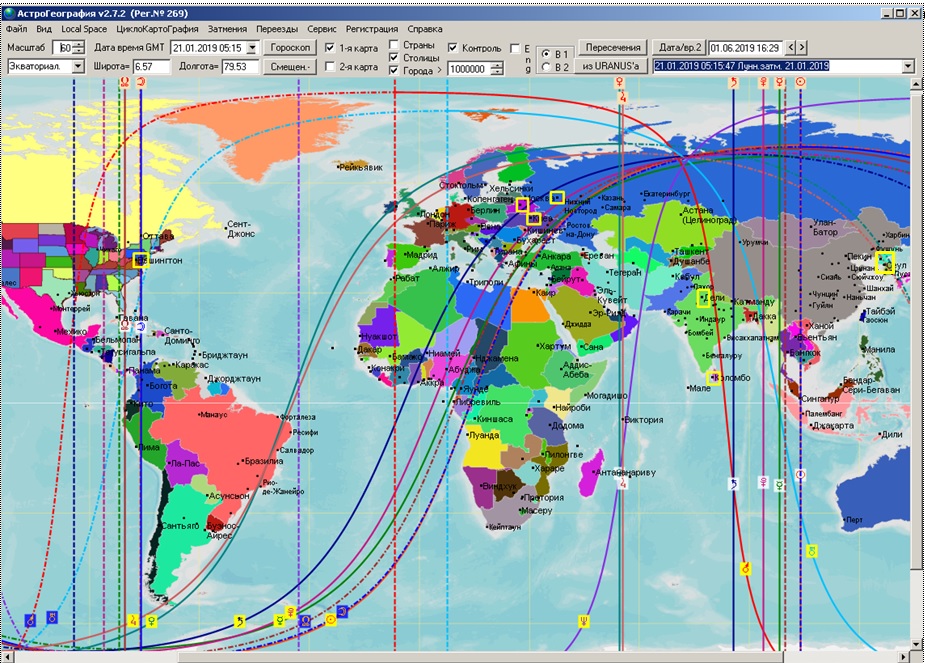
Task: Enable the 'Страны' checkbox
Action: point(394,45)
